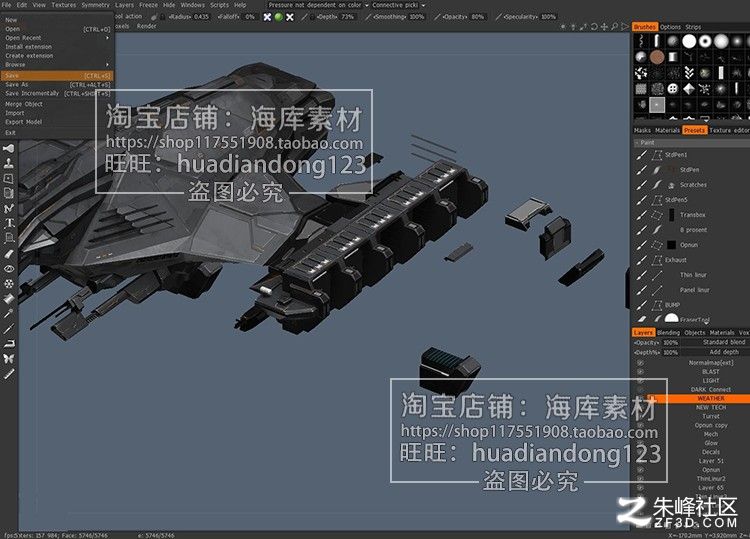Open the 'Connective picki' dropdown

[398, 5]
